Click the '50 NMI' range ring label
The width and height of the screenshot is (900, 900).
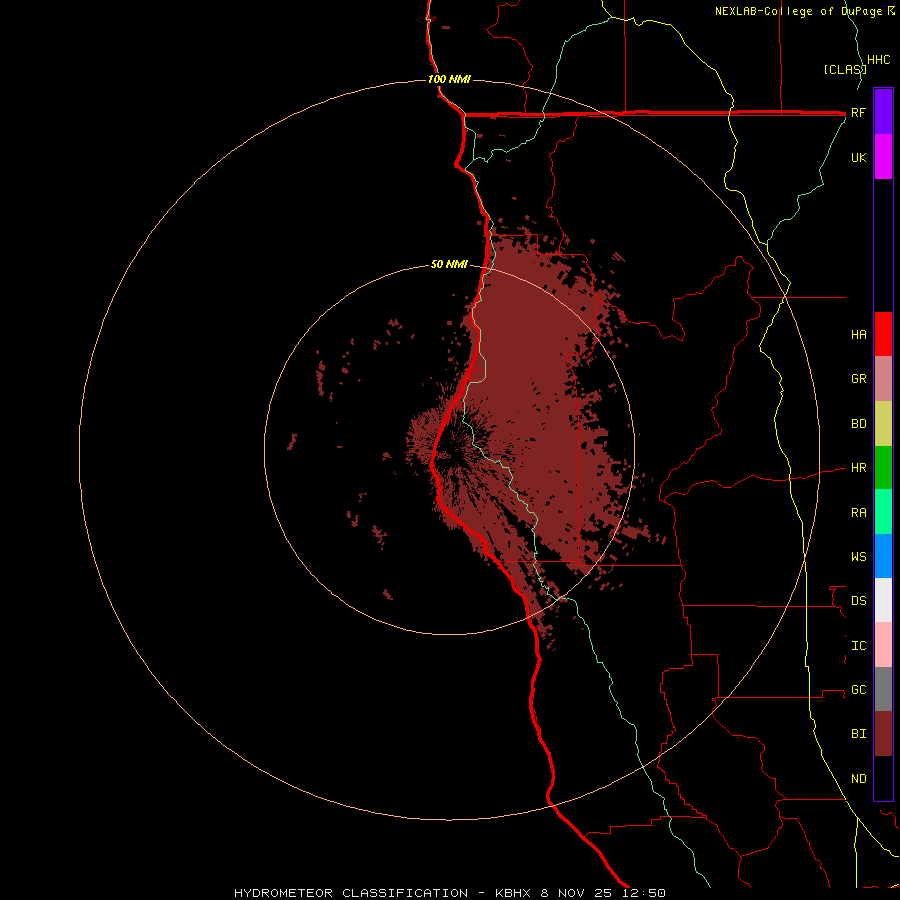click(449, 264)
